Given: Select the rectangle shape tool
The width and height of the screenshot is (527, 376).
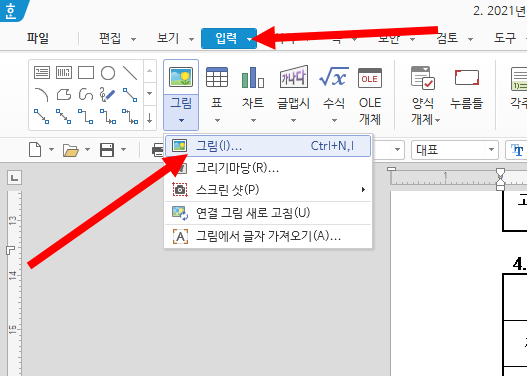Looking at the screenshot, I should 86,73.
